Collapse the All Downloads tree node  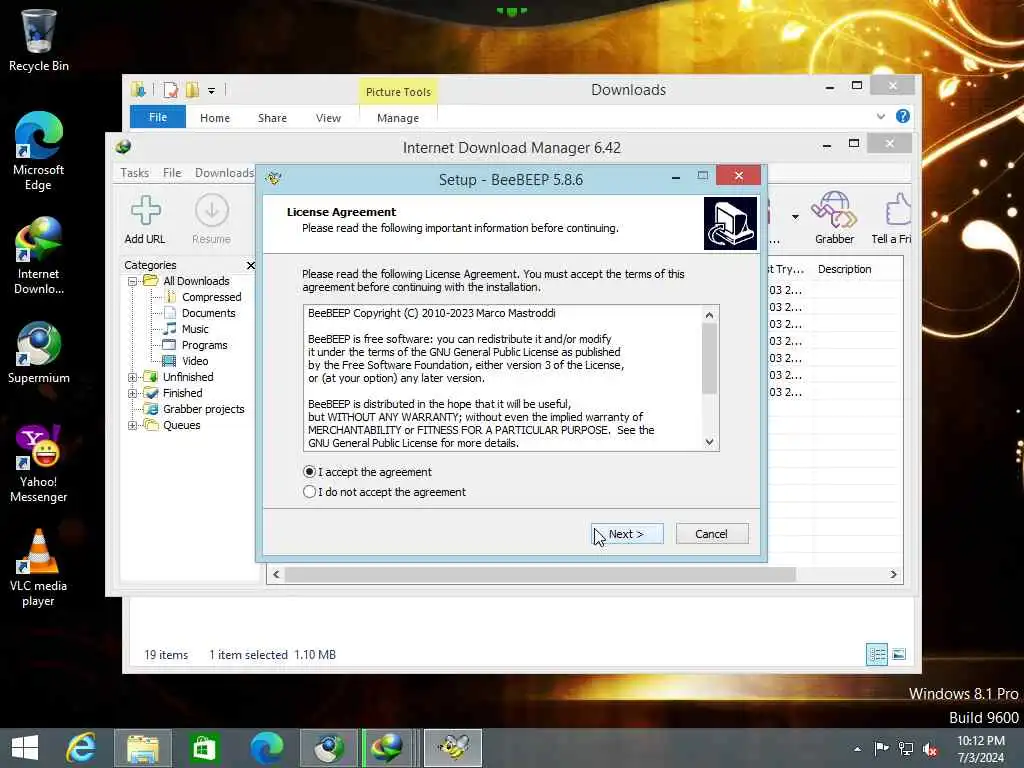pyautogui.click(x=132, y=281)
